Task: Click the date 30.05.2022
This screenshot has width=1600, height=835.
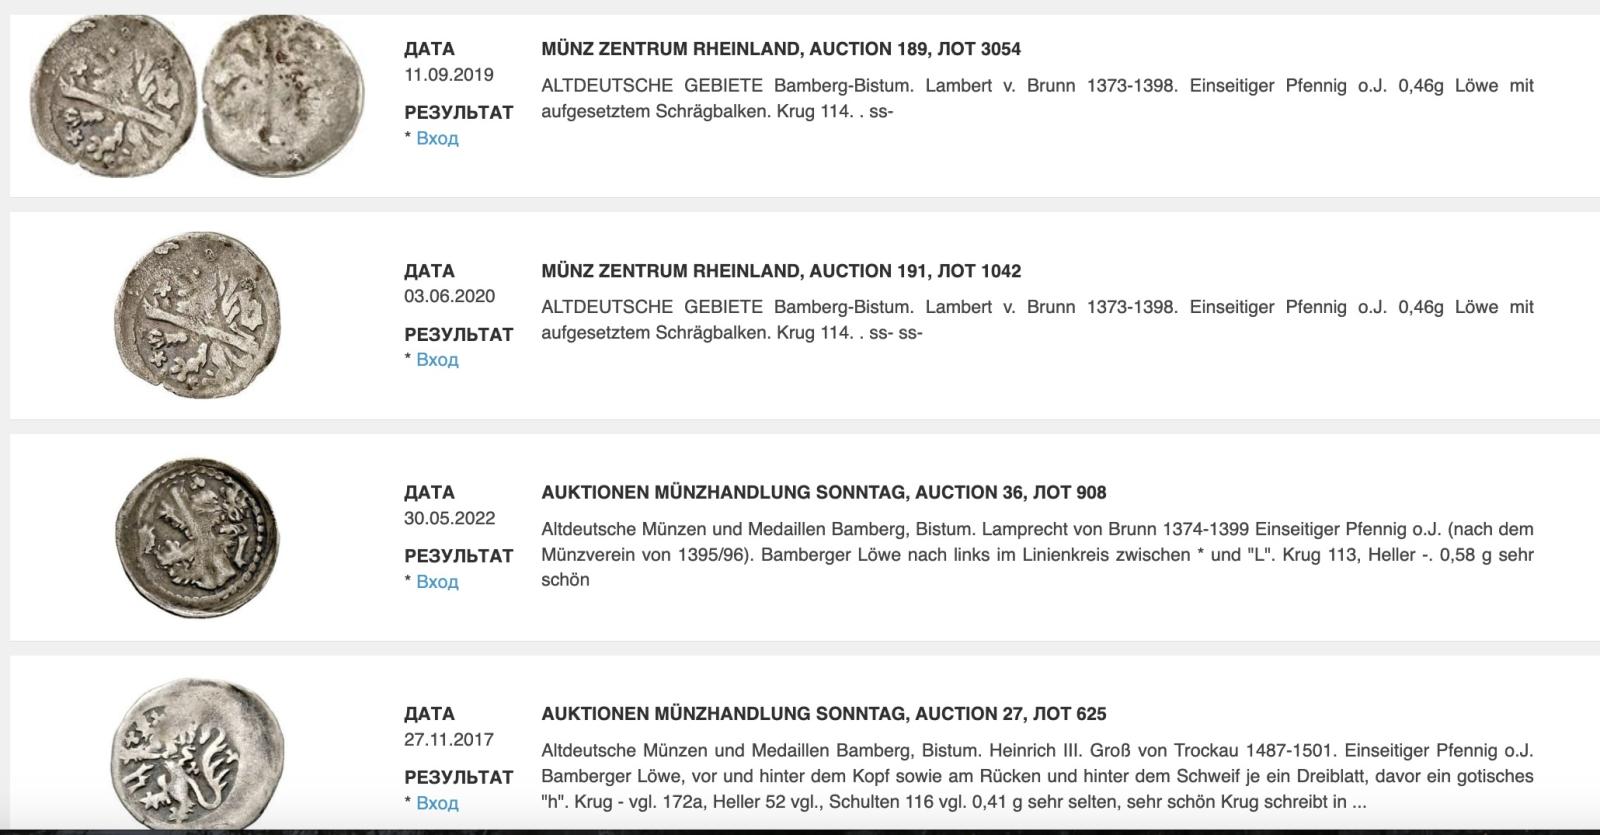Action: click(x=449, y=518)
